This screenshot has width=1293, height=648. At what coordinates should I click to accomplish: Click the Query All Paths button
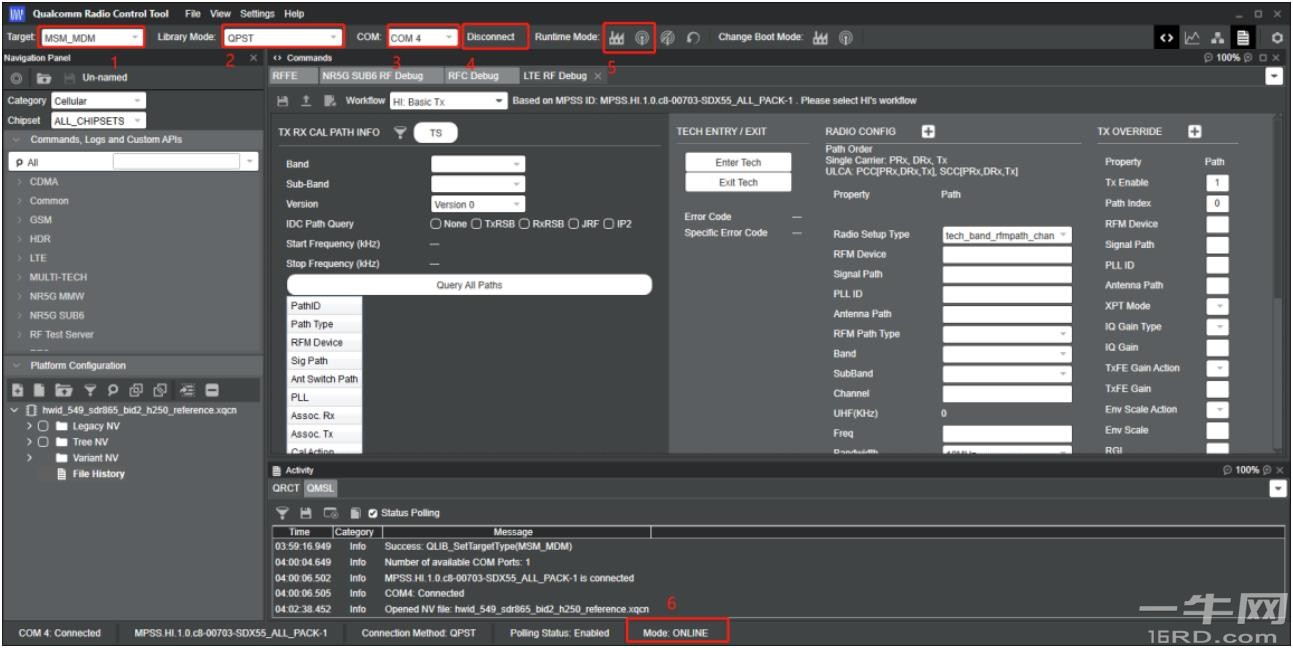[469, 285]
